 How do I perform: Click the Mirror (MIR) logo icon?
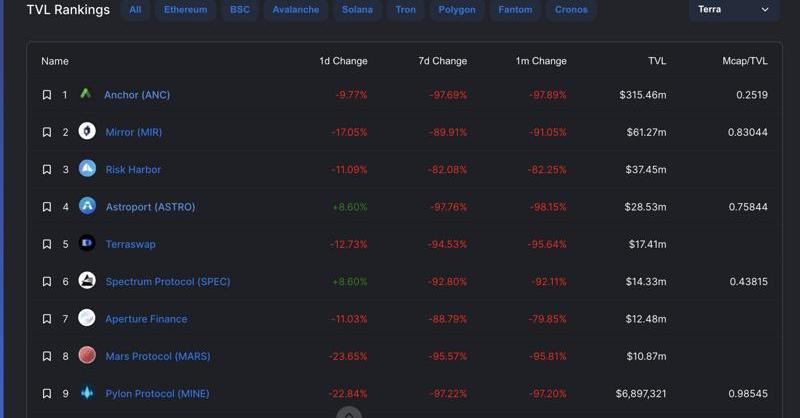pos(87,132)
